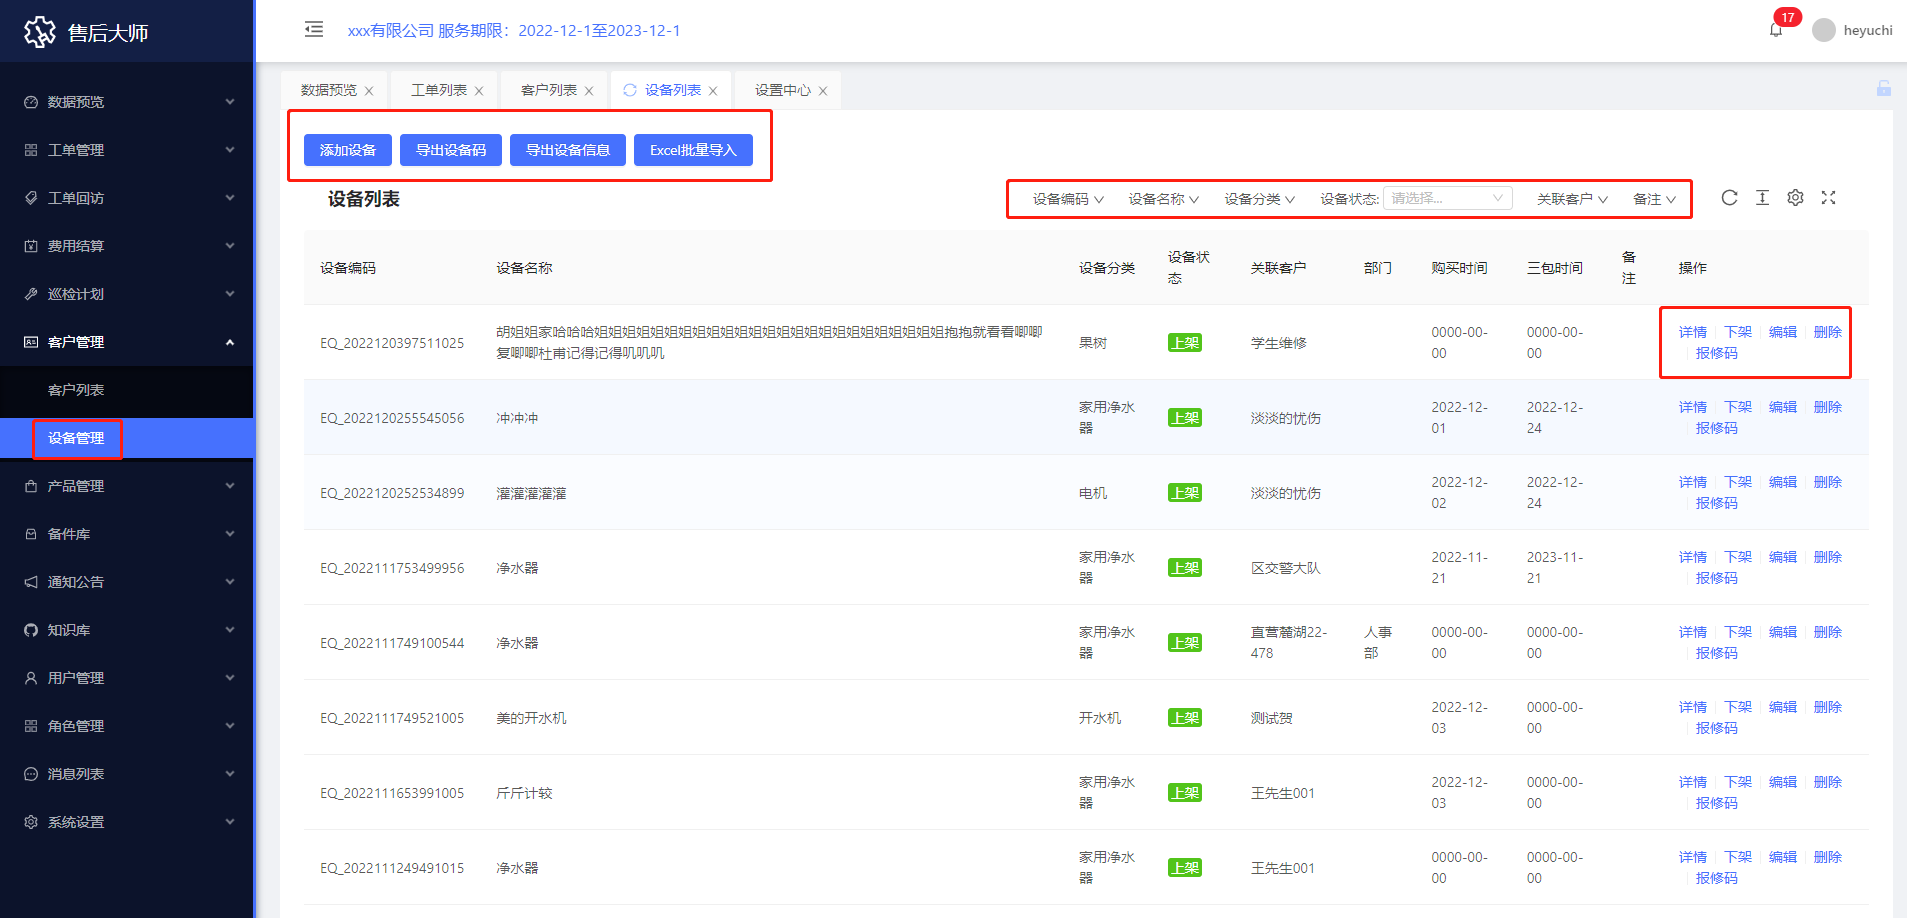Click the lock icon at top right
Image resolution: width=1907 pixels, height=918 pixels.
click(1883, 89)
